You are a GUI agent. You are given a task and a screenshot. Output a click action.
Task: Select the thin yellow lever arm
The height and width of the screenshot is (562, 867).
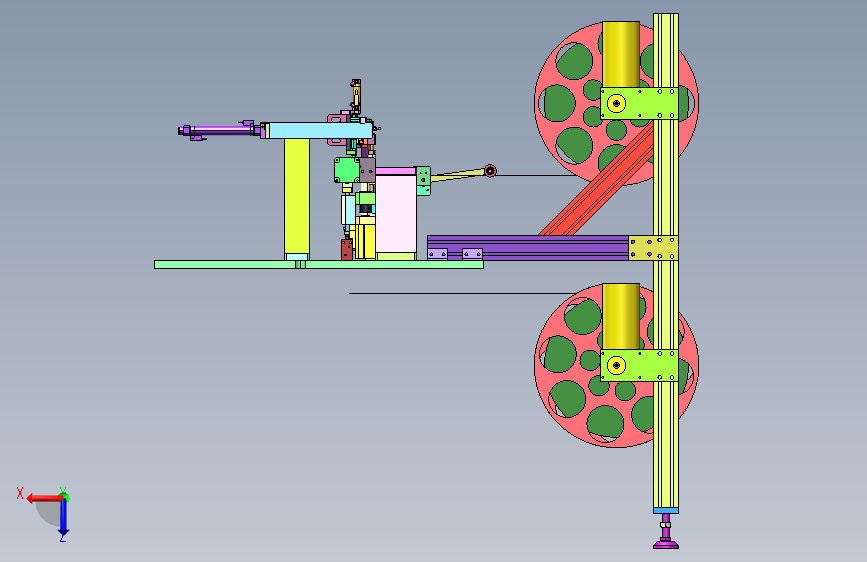pos(457,175)
